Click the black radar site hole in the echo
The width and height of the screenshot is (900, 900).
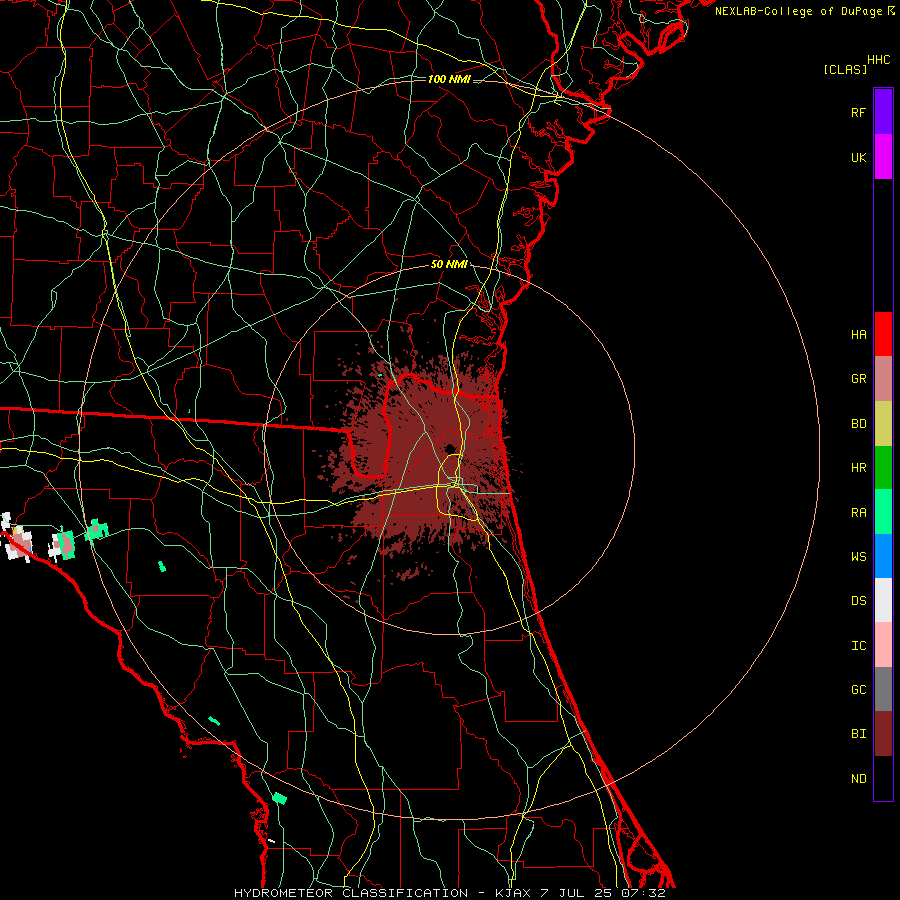(450, 448)
